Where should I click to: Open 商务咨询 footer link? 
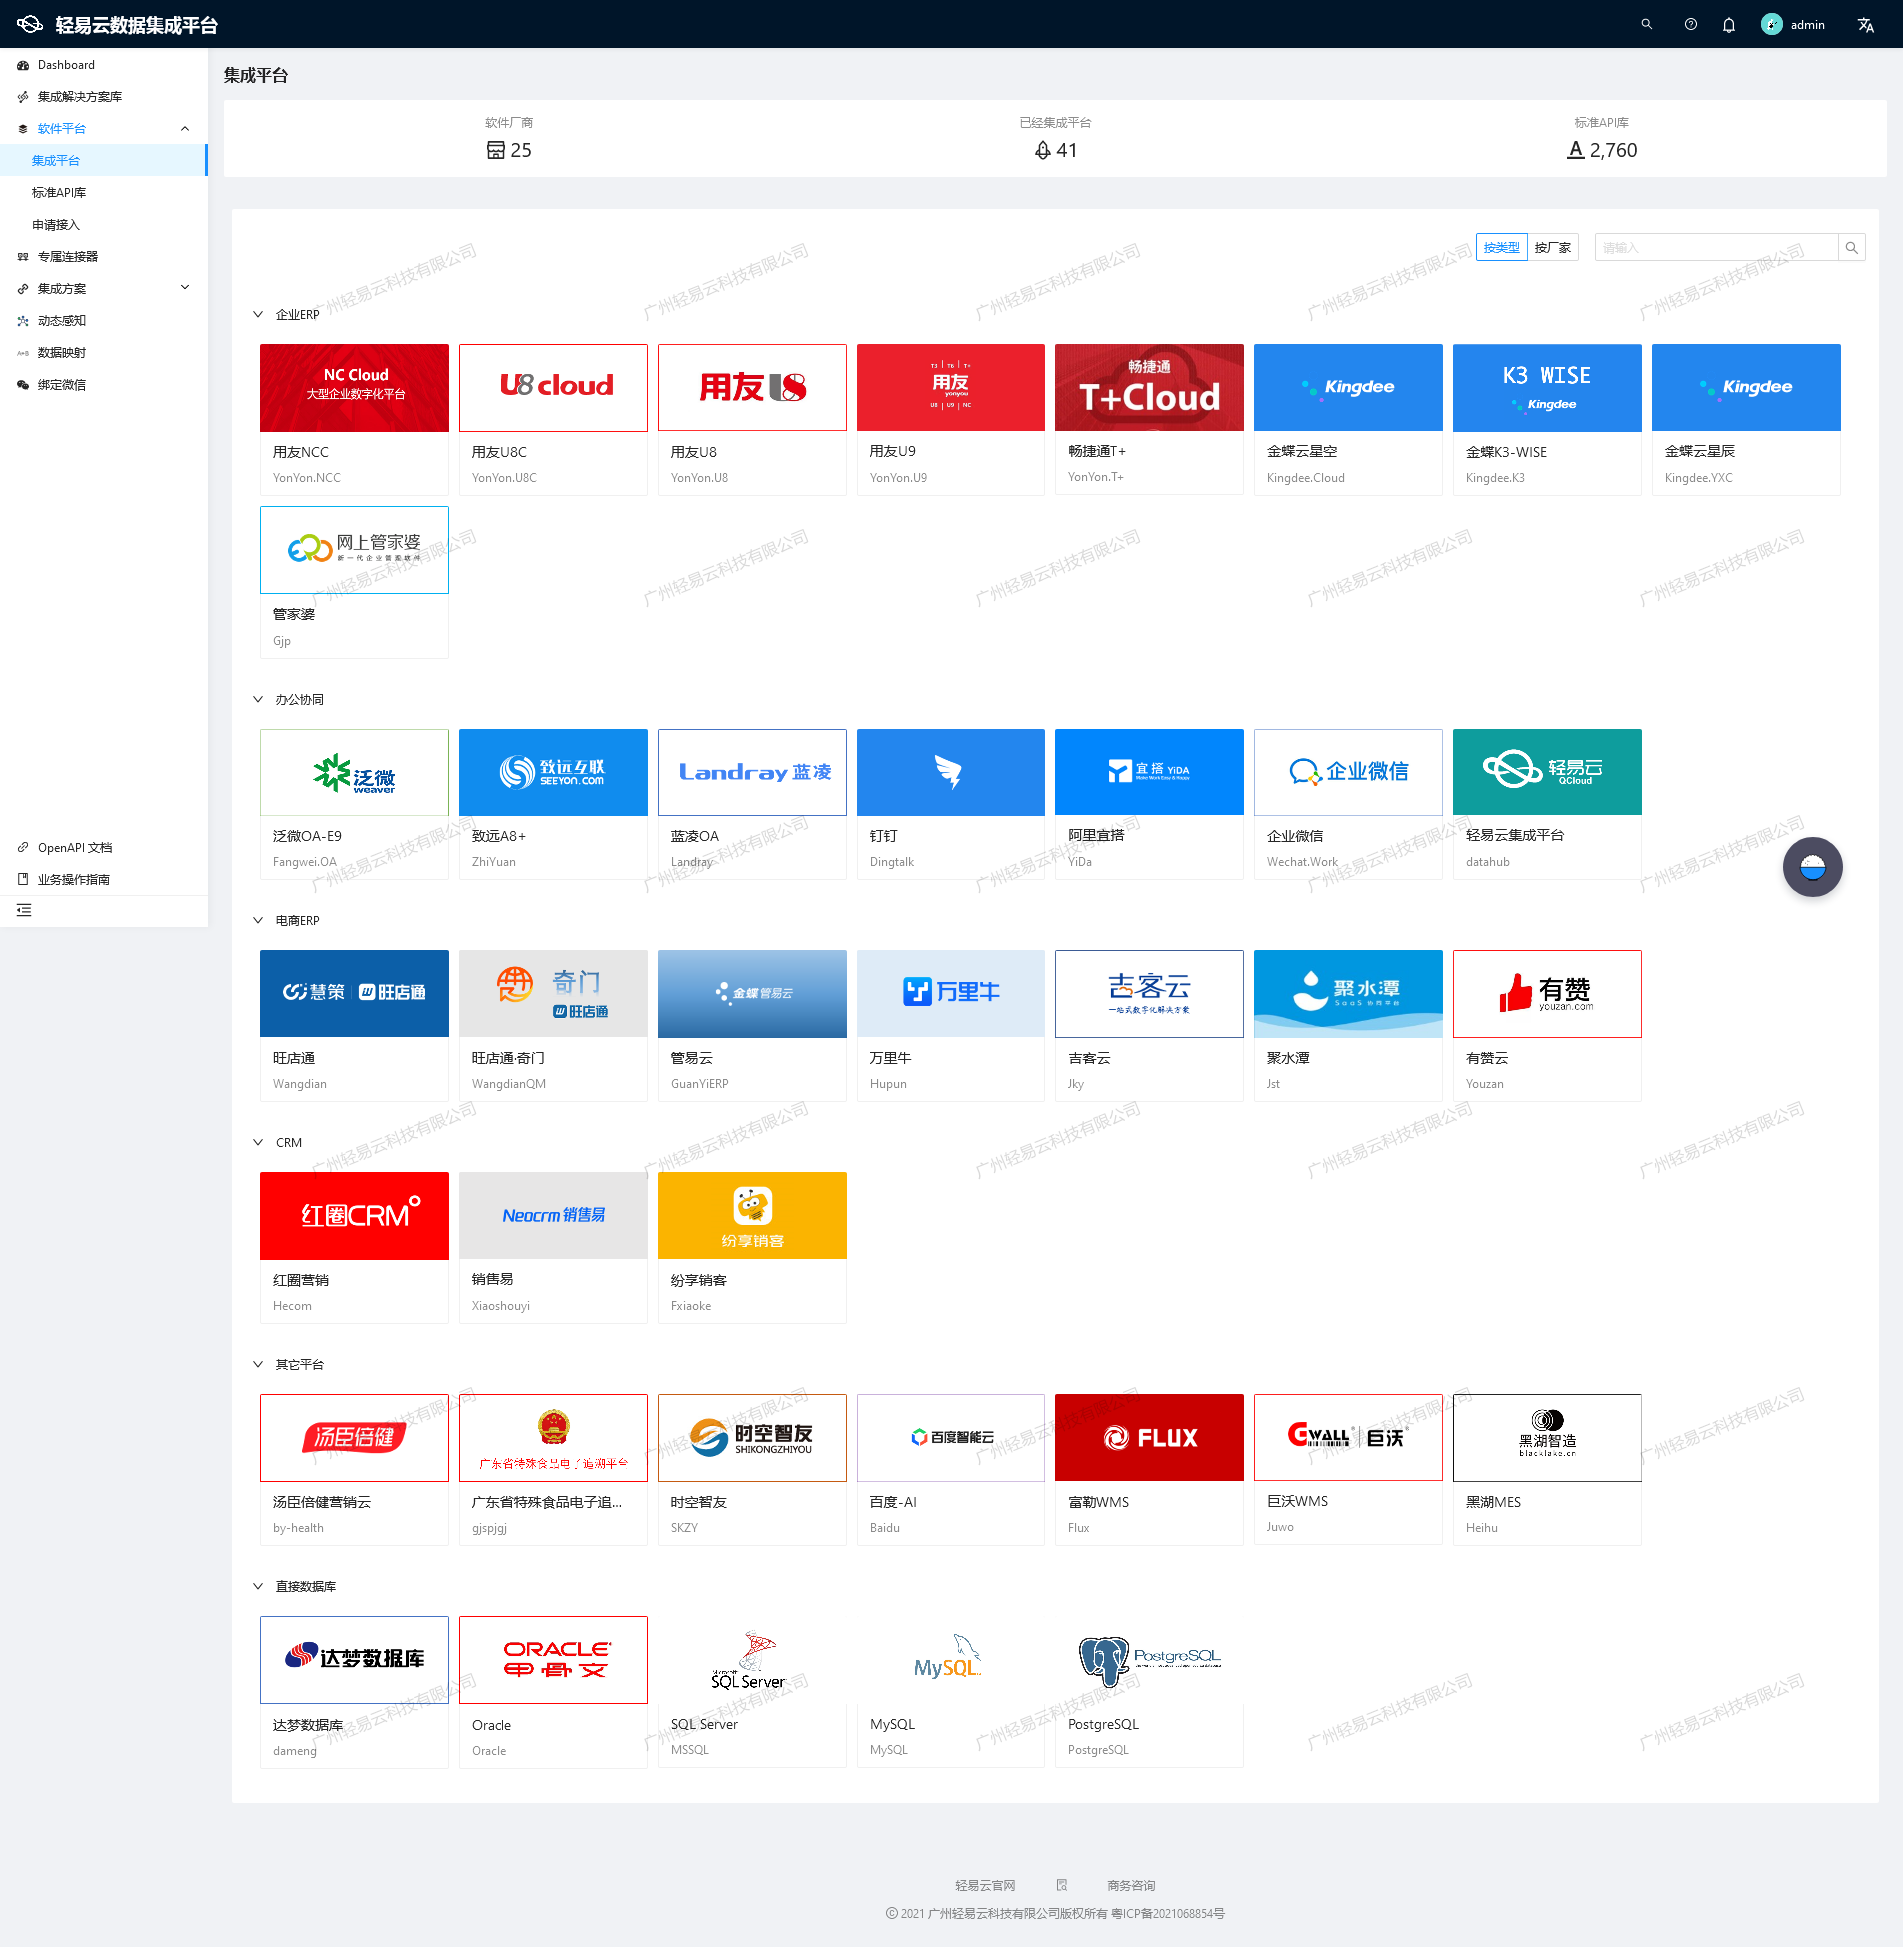(1131, 1885)
